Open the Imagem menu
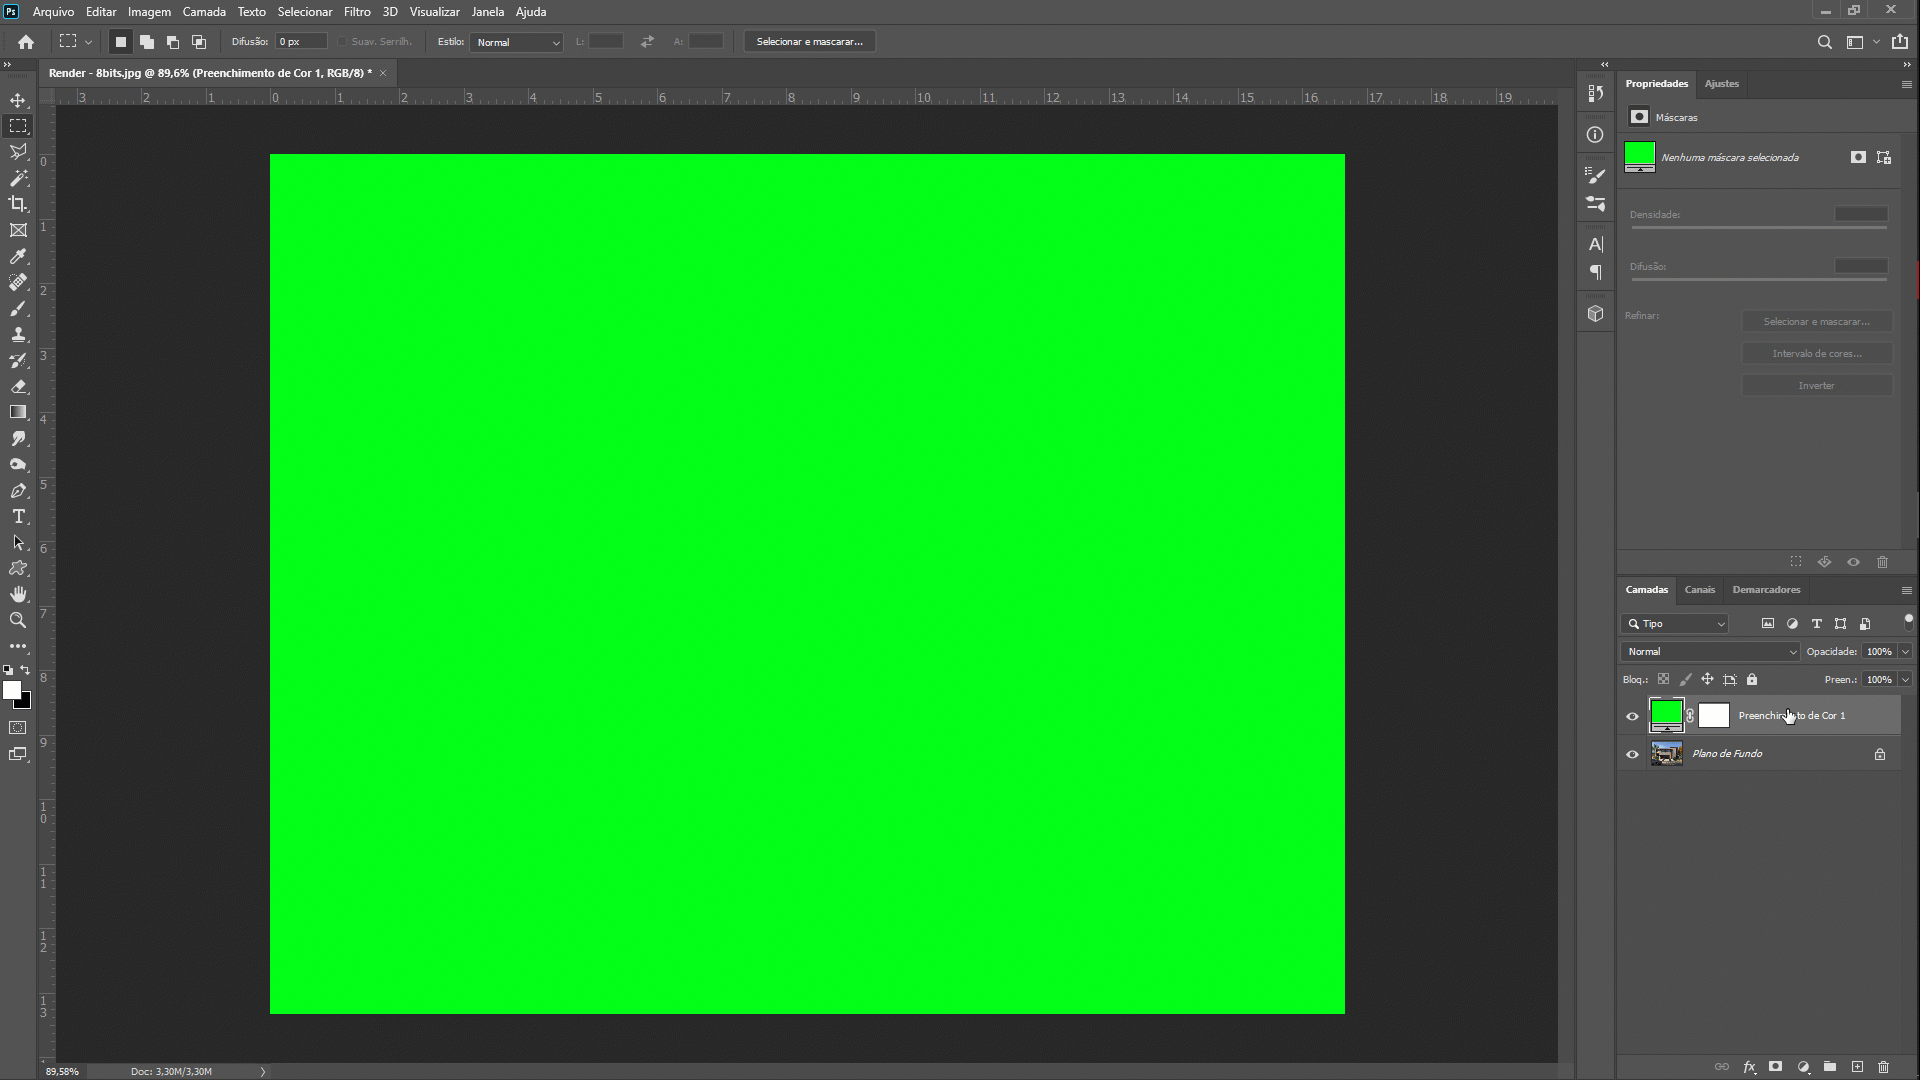Screen dimensions: 1920x1080 click(x=149, y=12)
